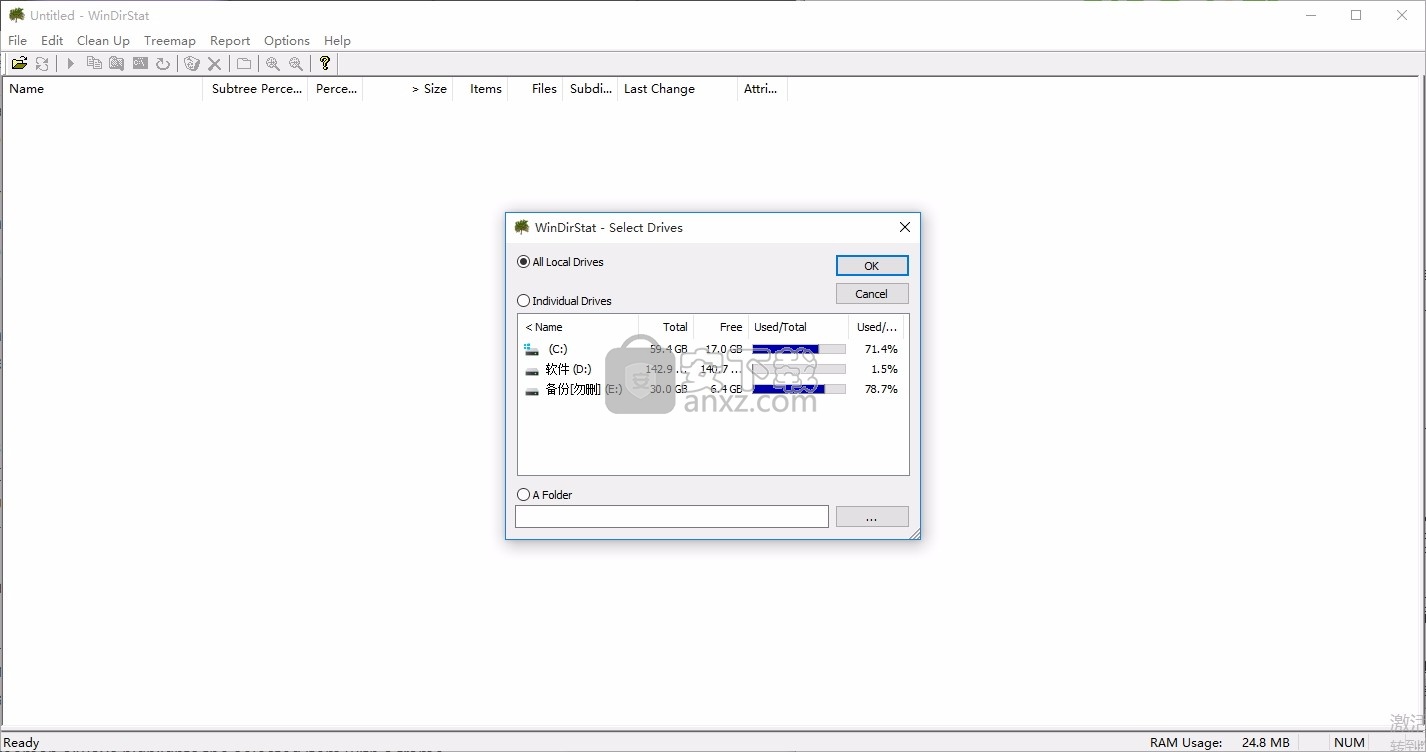The image size is (1426, 752).
Task: Open the Clean Up menu
Action: pyautogui.click(x=103, y=41)
